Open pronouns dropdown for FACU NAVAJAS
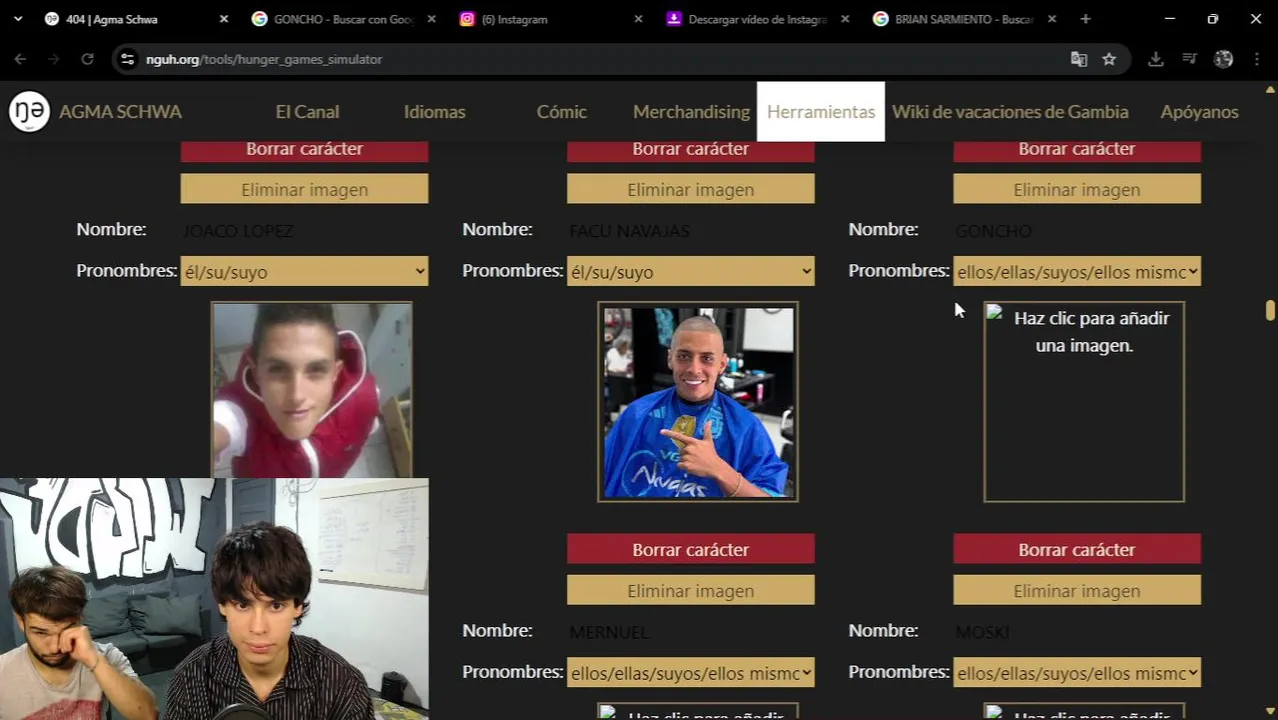This screenshot has width=1278, height=720. (690, 271)
